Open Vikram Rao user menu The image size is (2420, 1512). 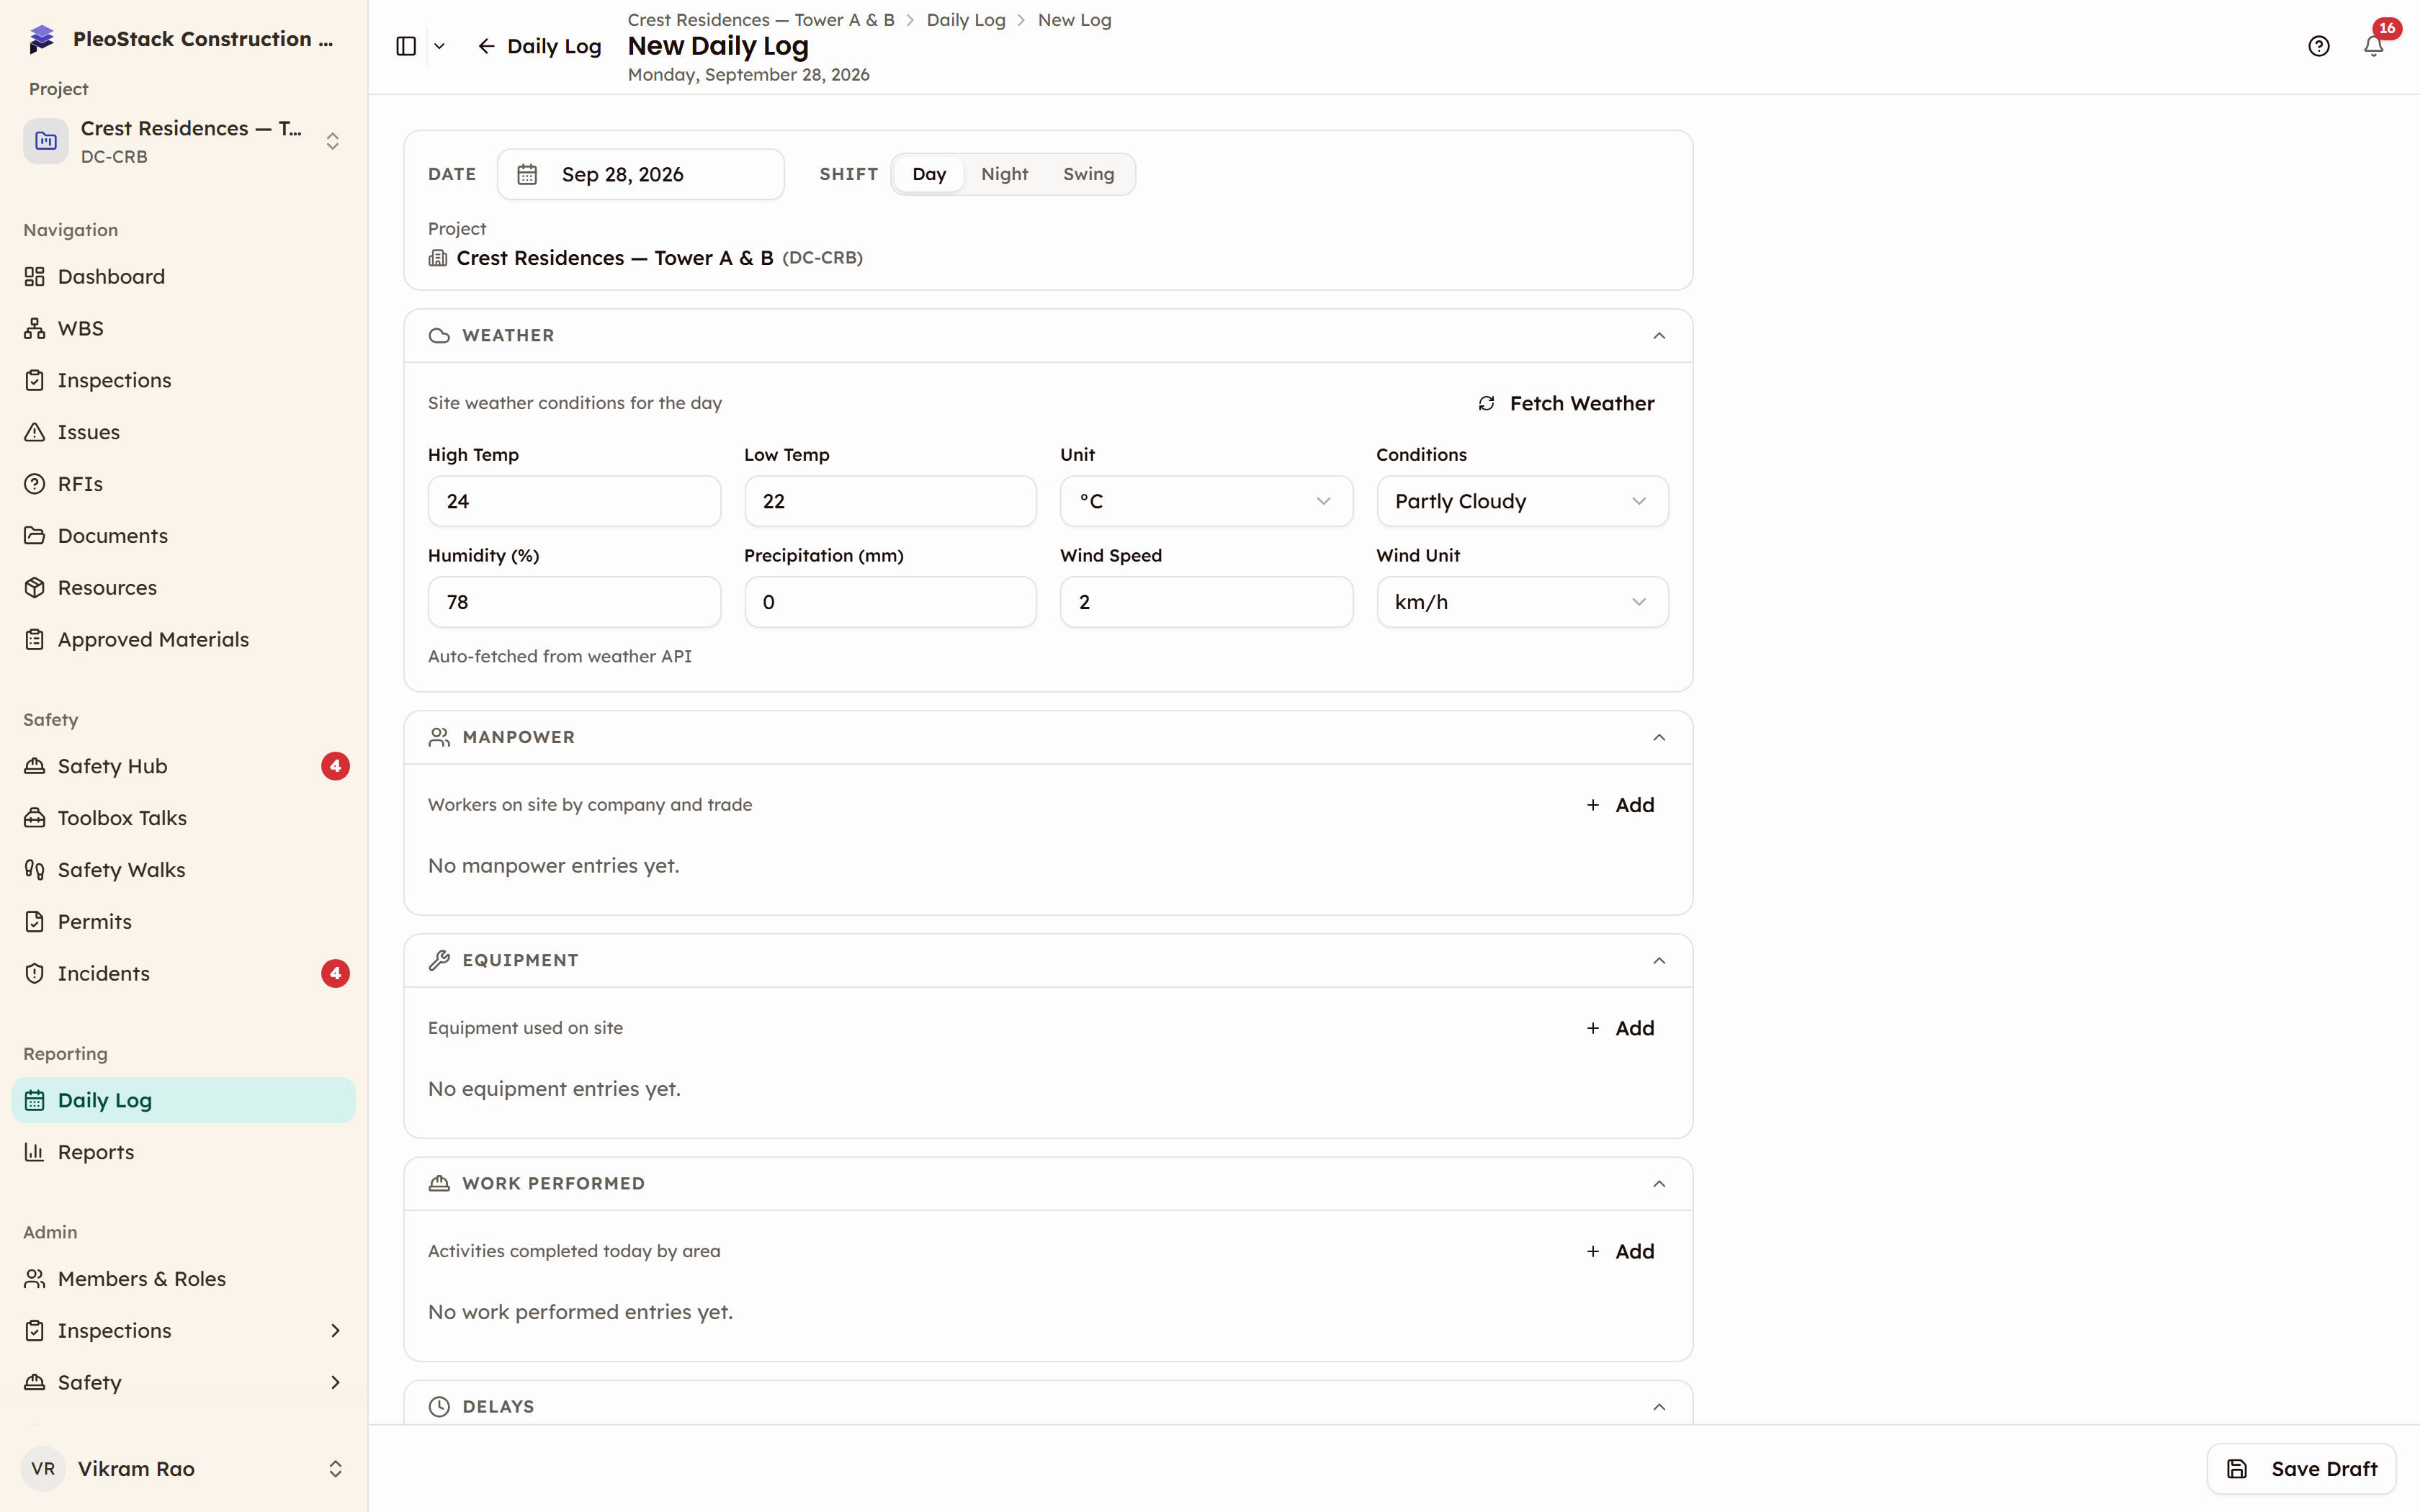[x=184, y=1469]
